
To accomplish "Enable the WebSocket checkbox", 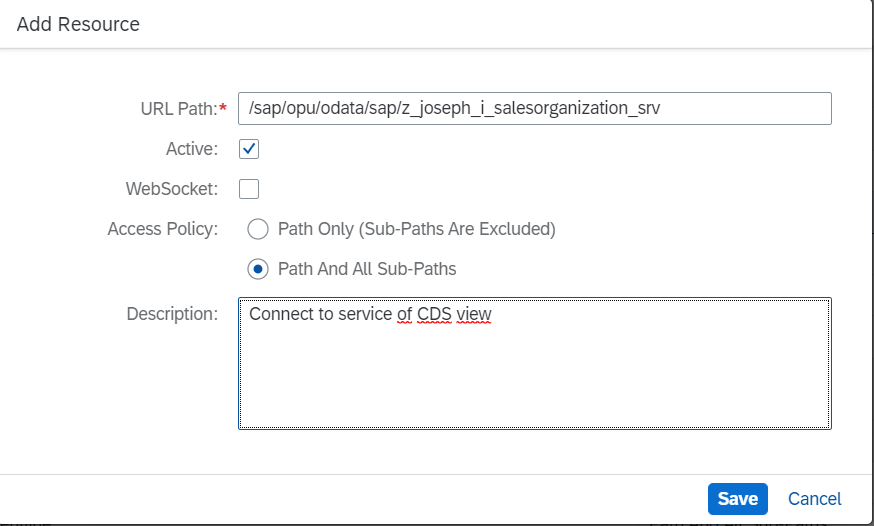I will 249,189.
